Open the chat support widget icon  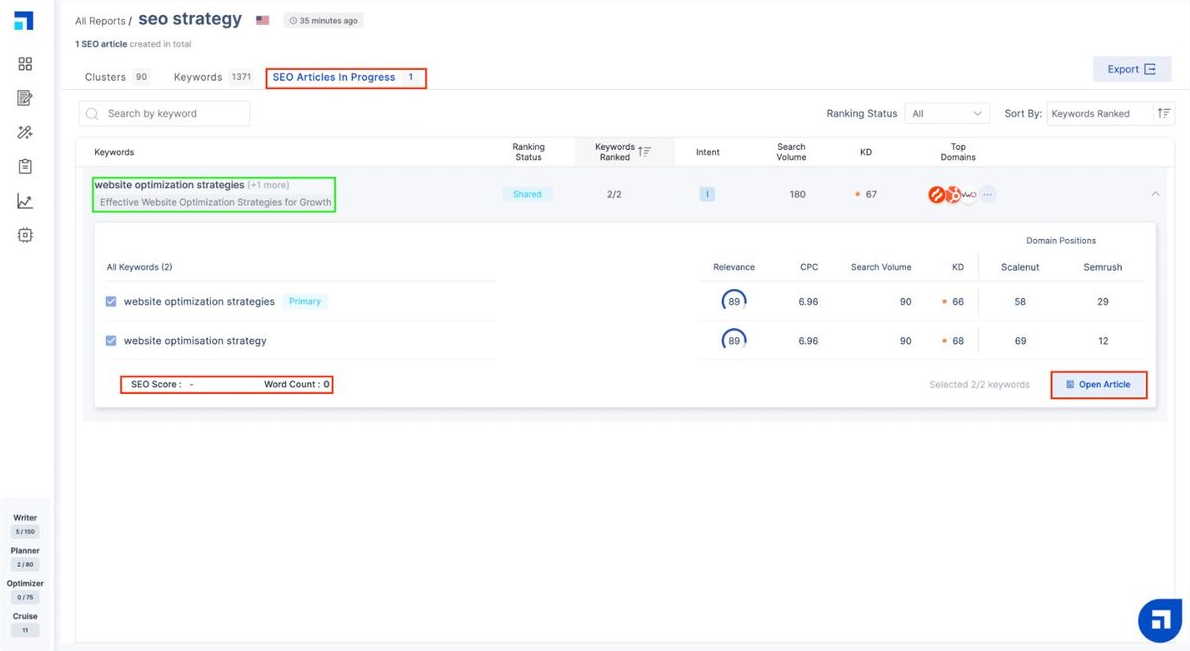(1160, 621)
